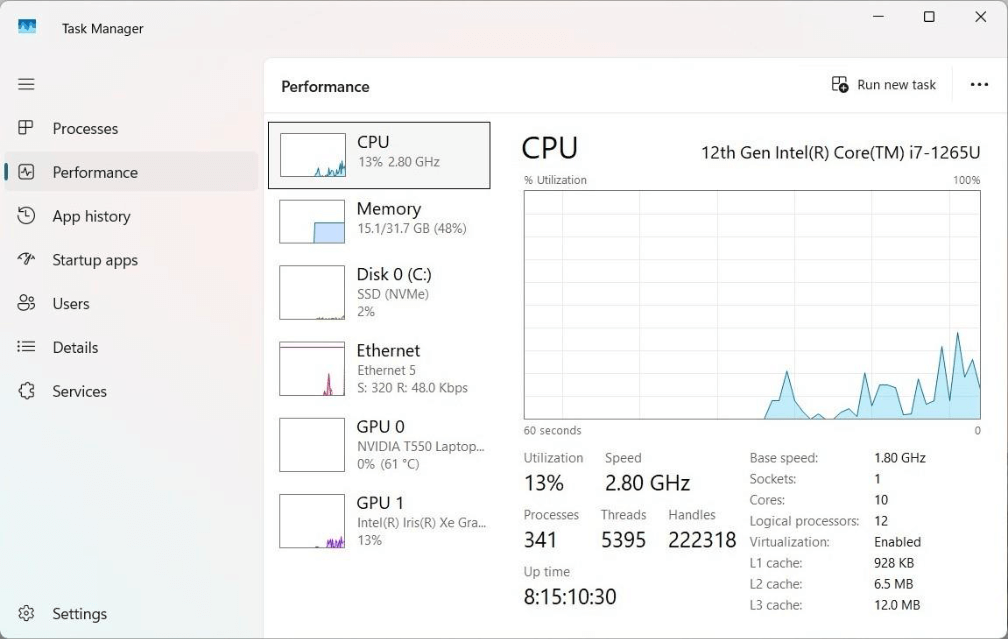
Task: Click the CPU utilization graph area
Action: tap(752, 304)
